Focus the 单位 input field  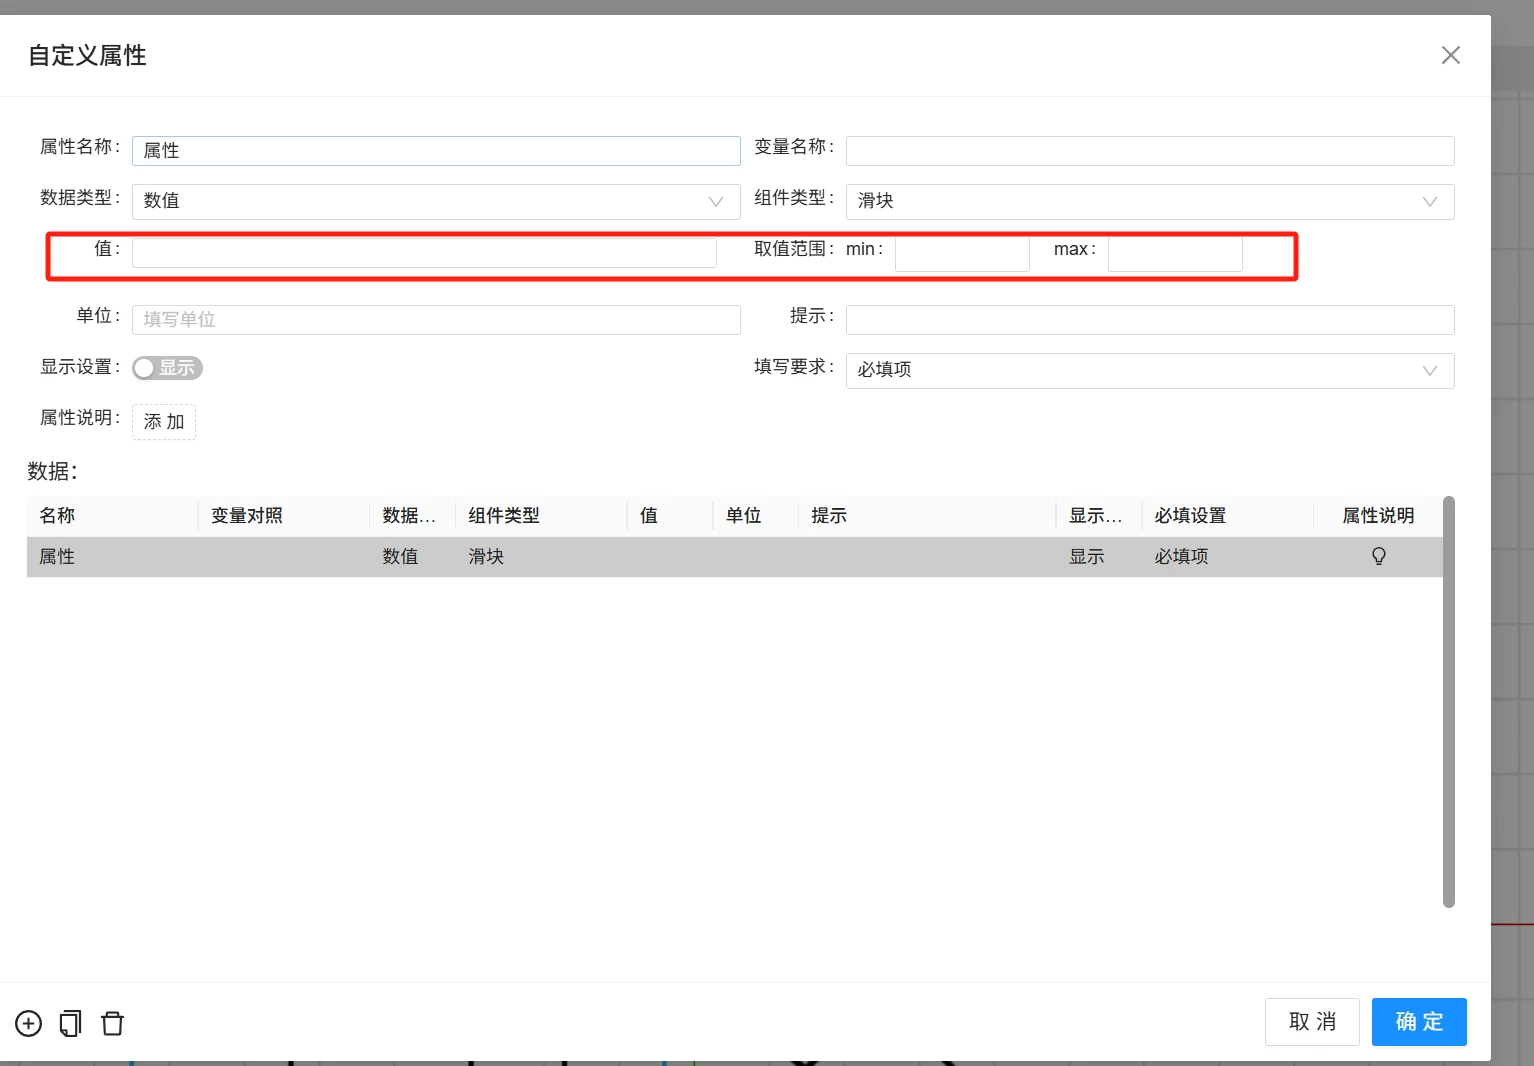(x=436, y=320)
